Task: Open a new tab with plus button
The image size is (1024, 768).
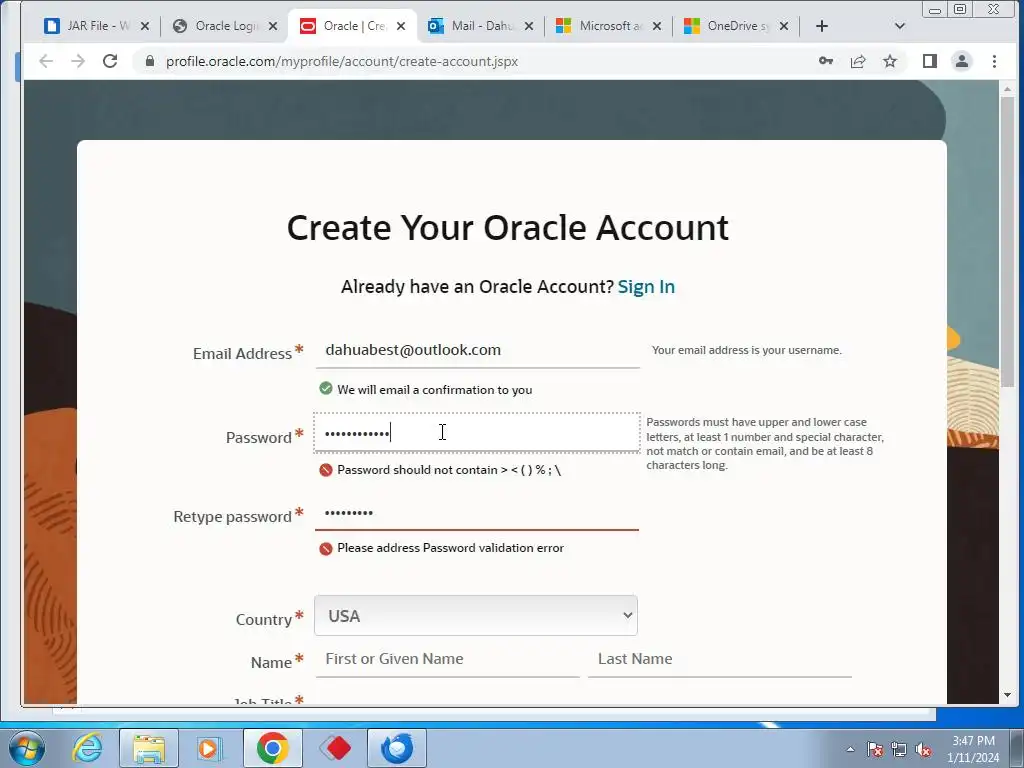Action: click(822, 26)
